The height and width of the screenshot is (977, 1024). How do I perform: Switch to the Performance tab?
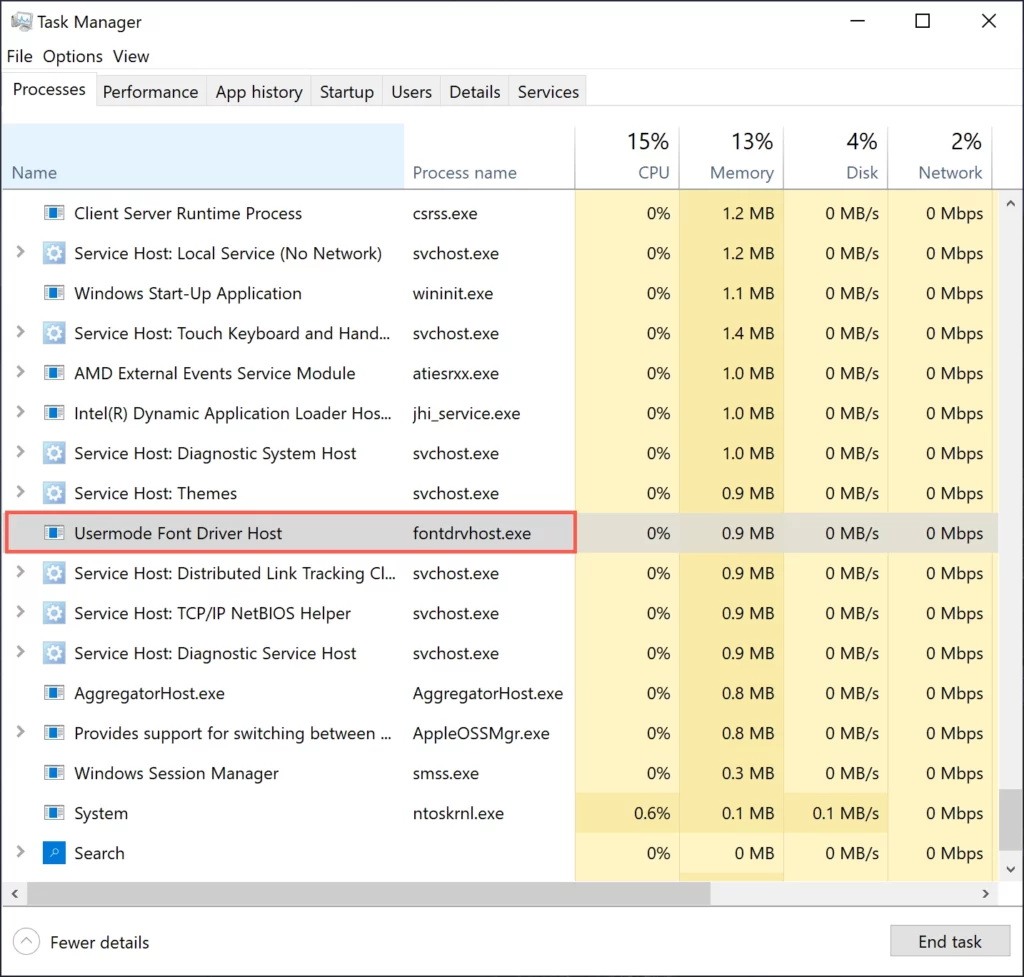[150, 91]
